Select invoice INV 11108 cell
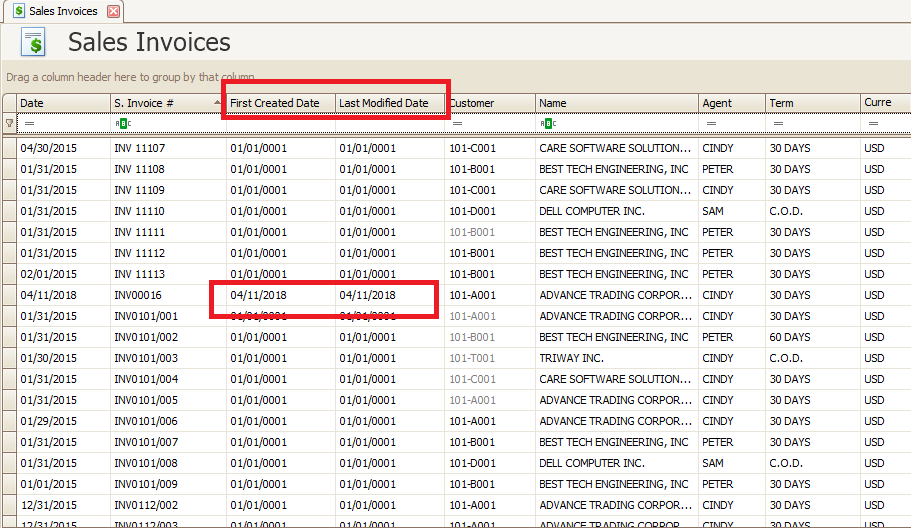 click(x=168, y=169)
